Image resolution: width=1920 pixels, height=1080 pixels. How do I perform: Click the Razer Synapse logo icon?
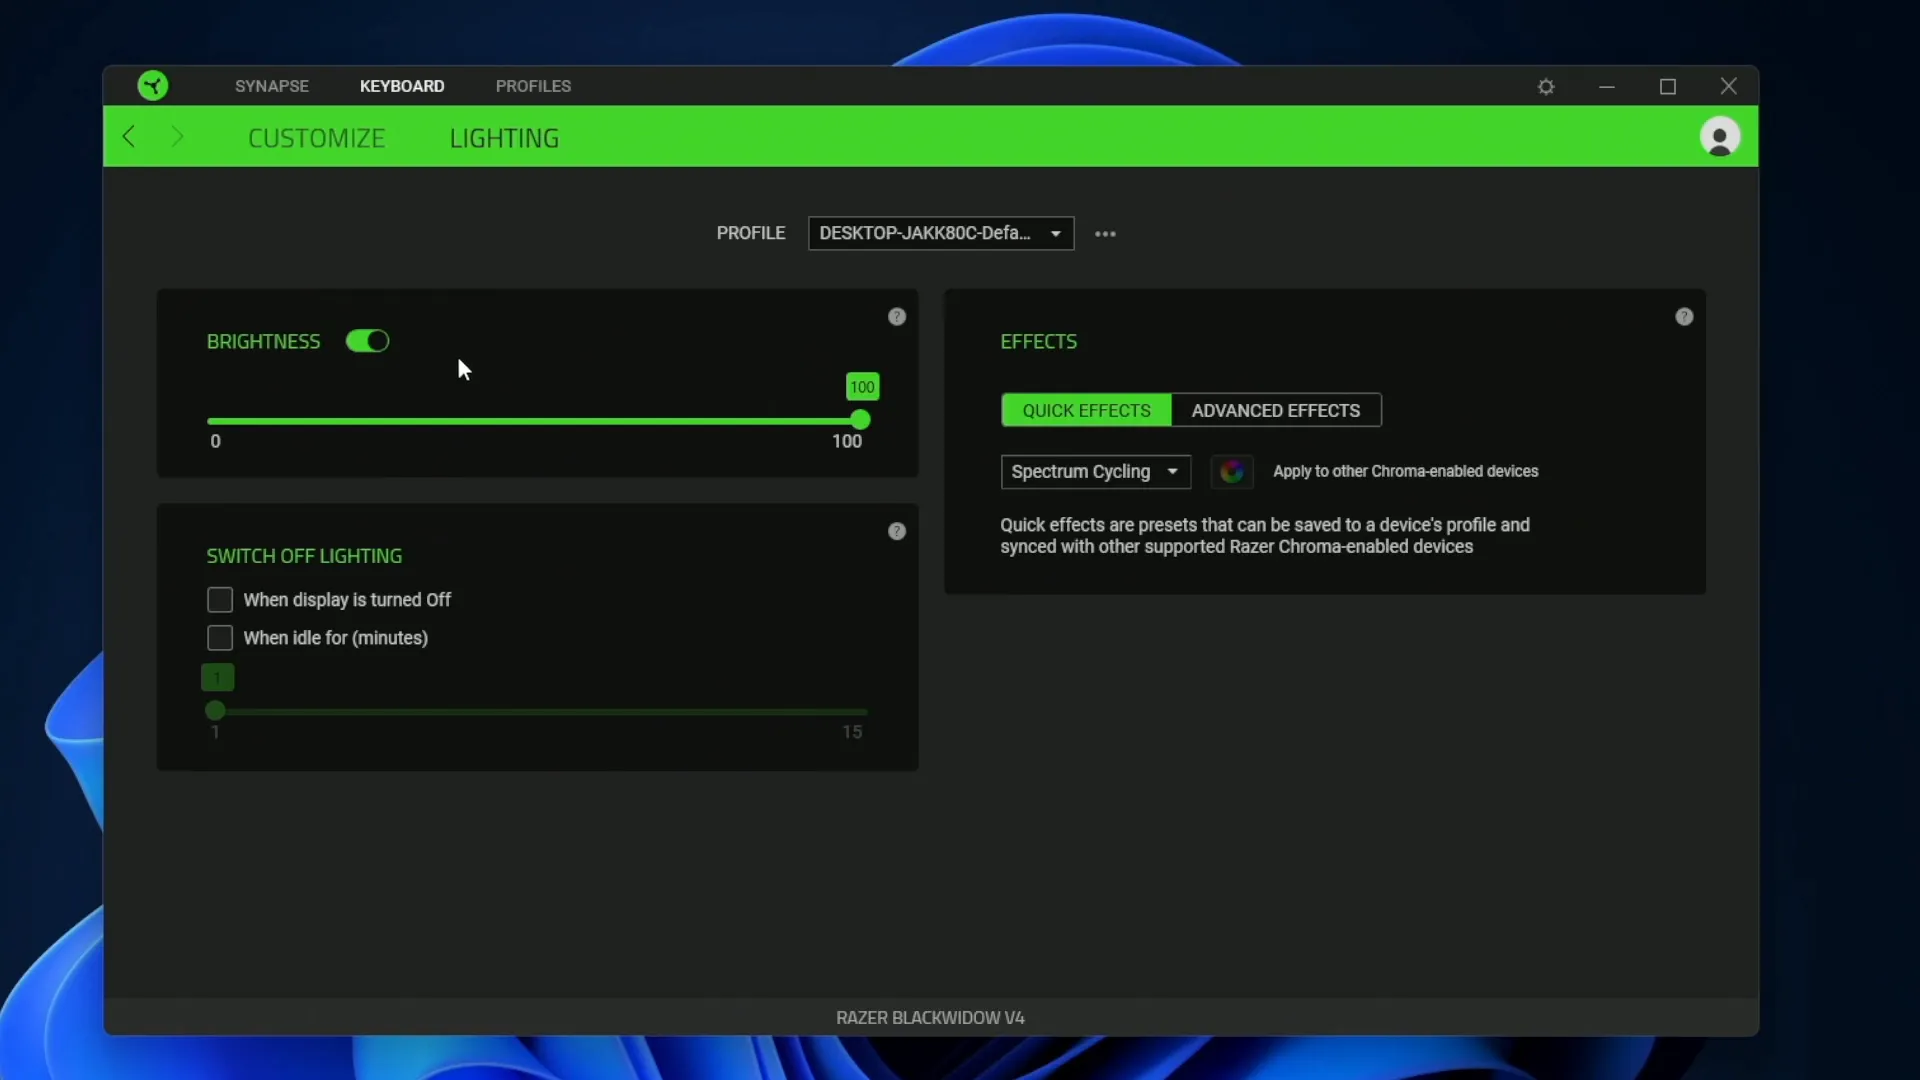[x=153, y=85]
